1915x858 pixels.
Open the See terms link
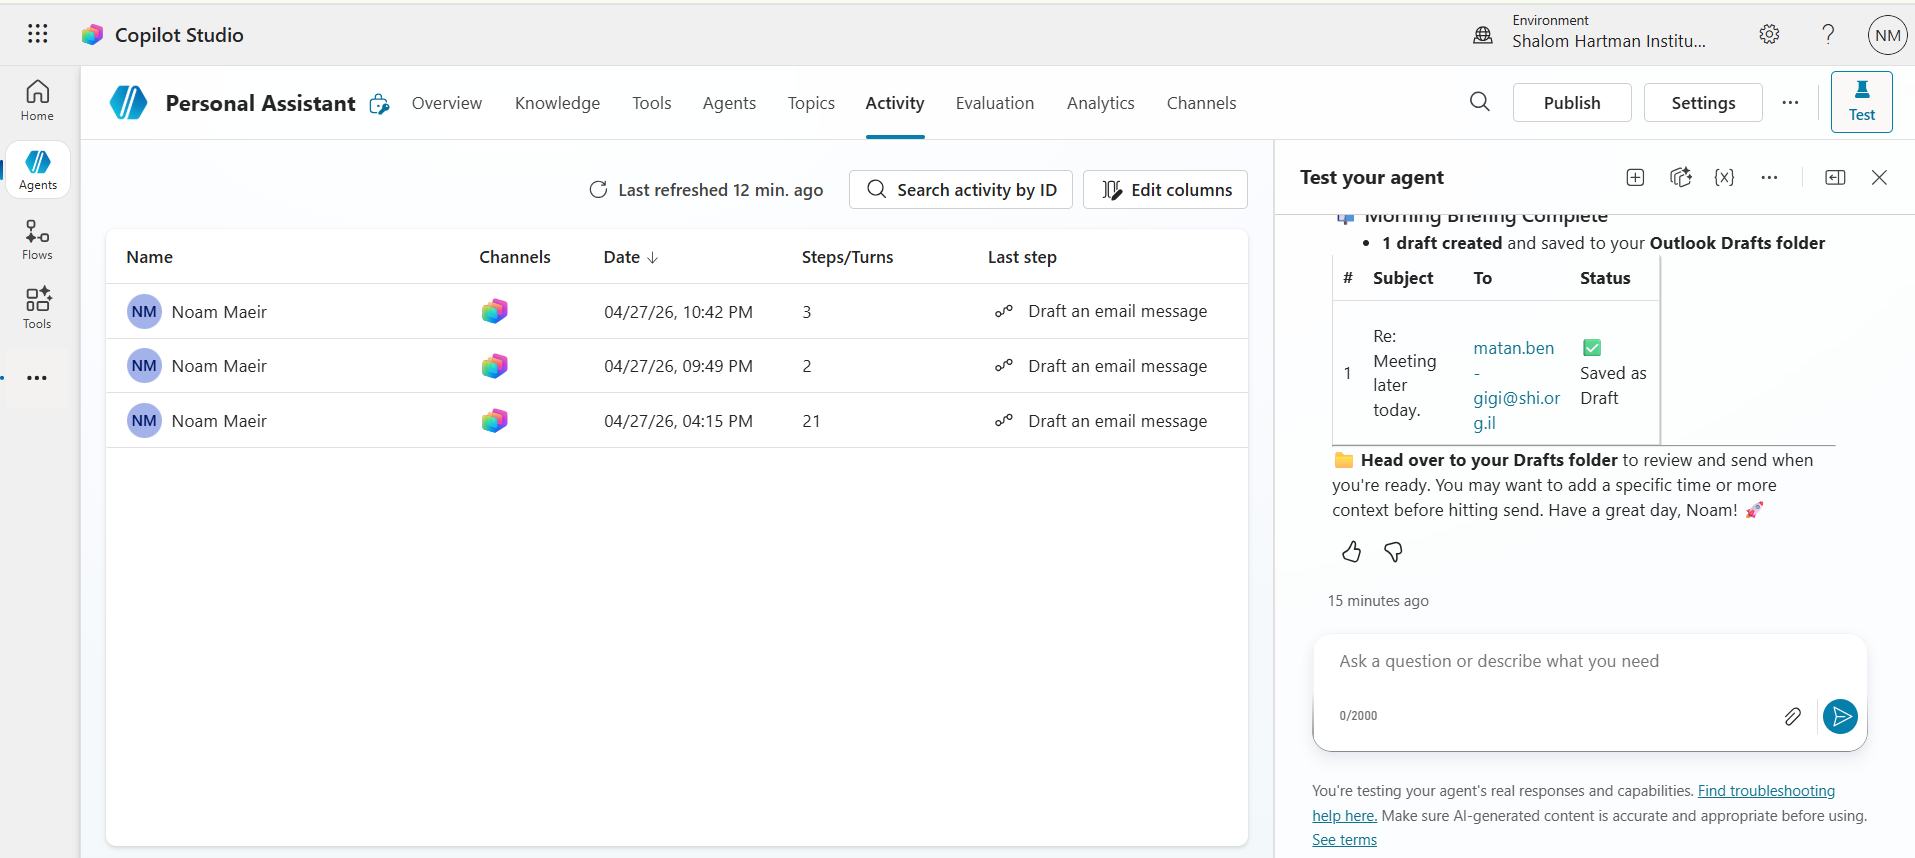(1344, 840)
